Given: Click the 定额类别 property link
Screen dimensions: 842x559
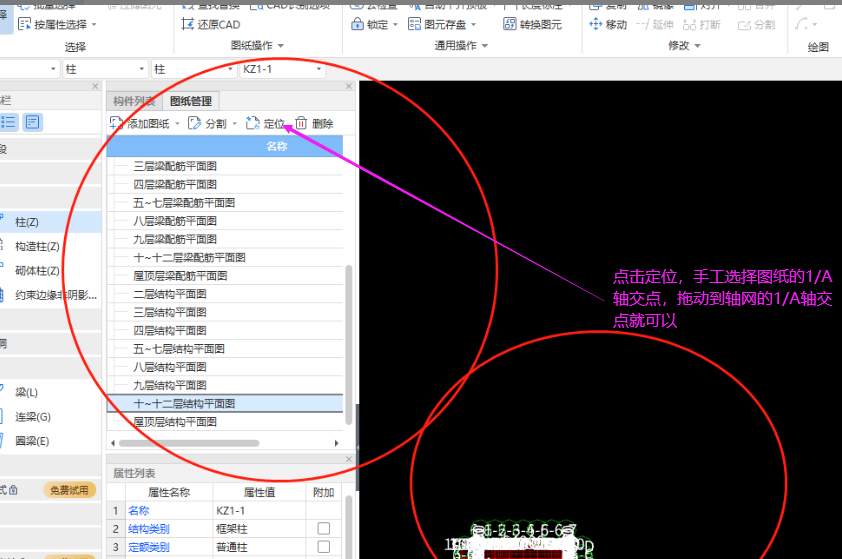Looking at the screenshot, I should click(149, 547).
